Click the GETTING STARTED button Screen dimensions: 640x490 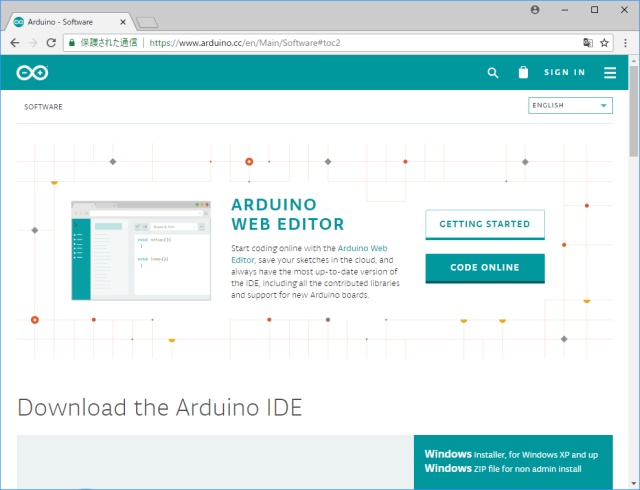485,224
